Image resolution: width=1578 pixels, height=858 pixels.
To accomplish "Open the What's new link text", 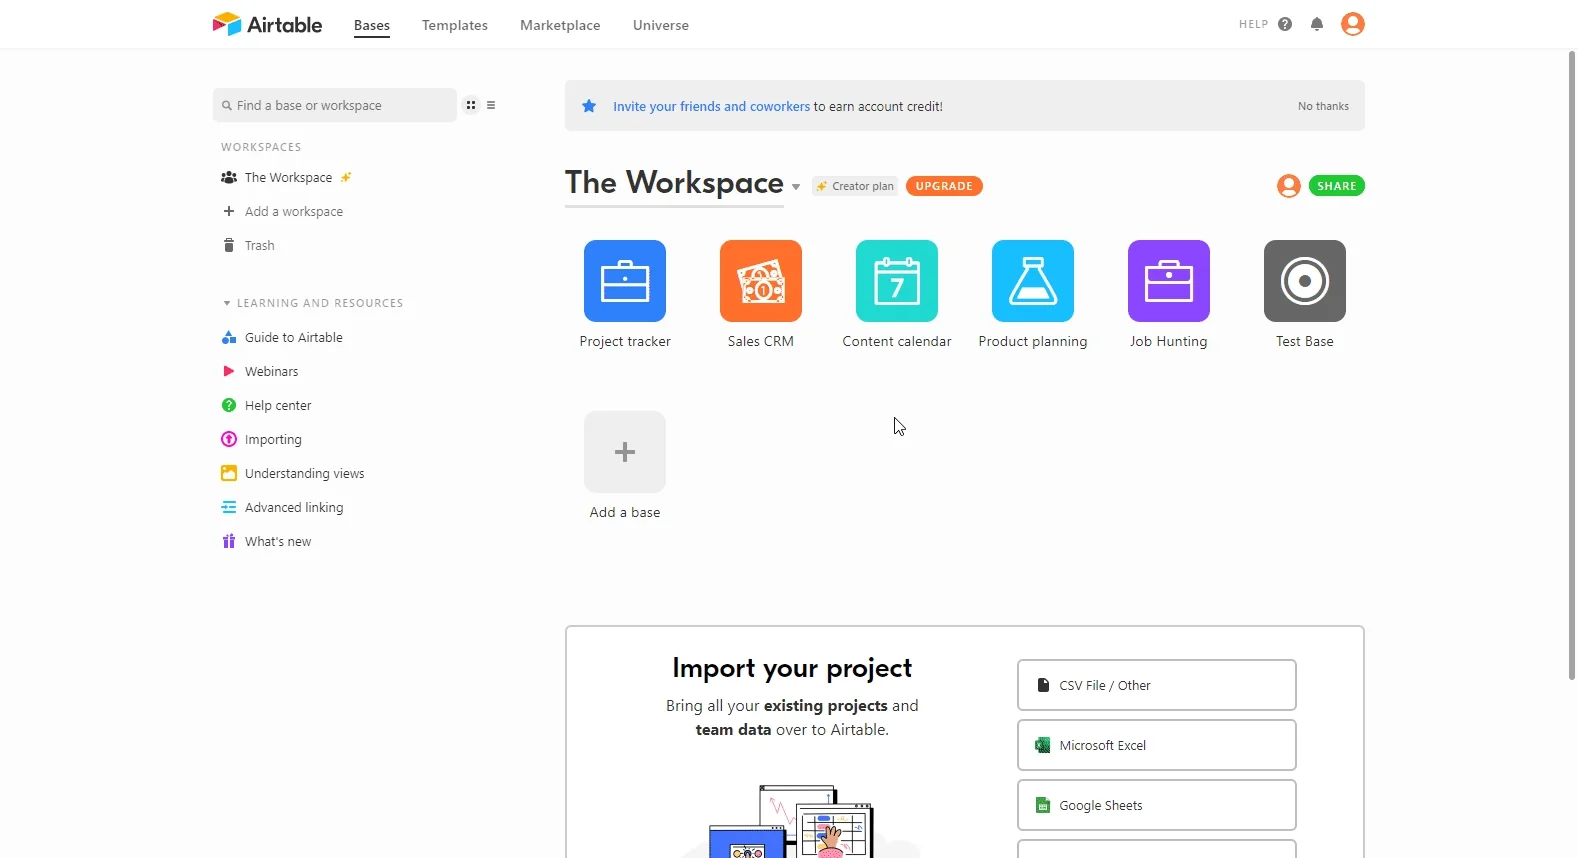I will [x=278, y=541].
